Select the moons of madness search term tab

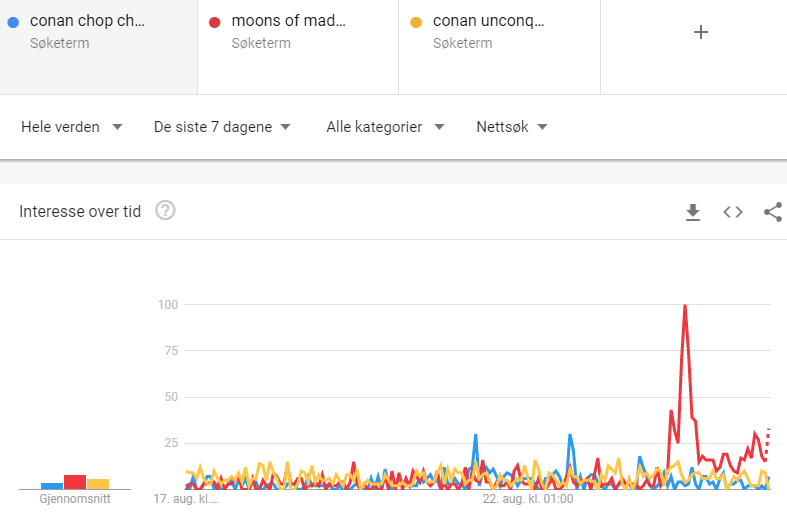pos(298,47)
